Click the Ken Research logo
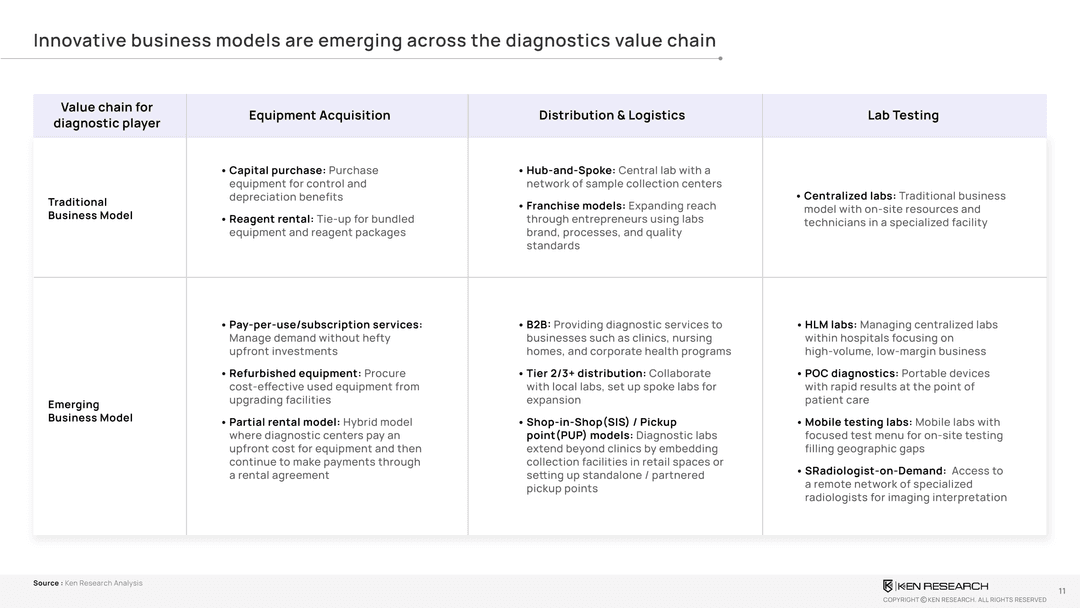1080x608 pixels. (x=935, y=585)
